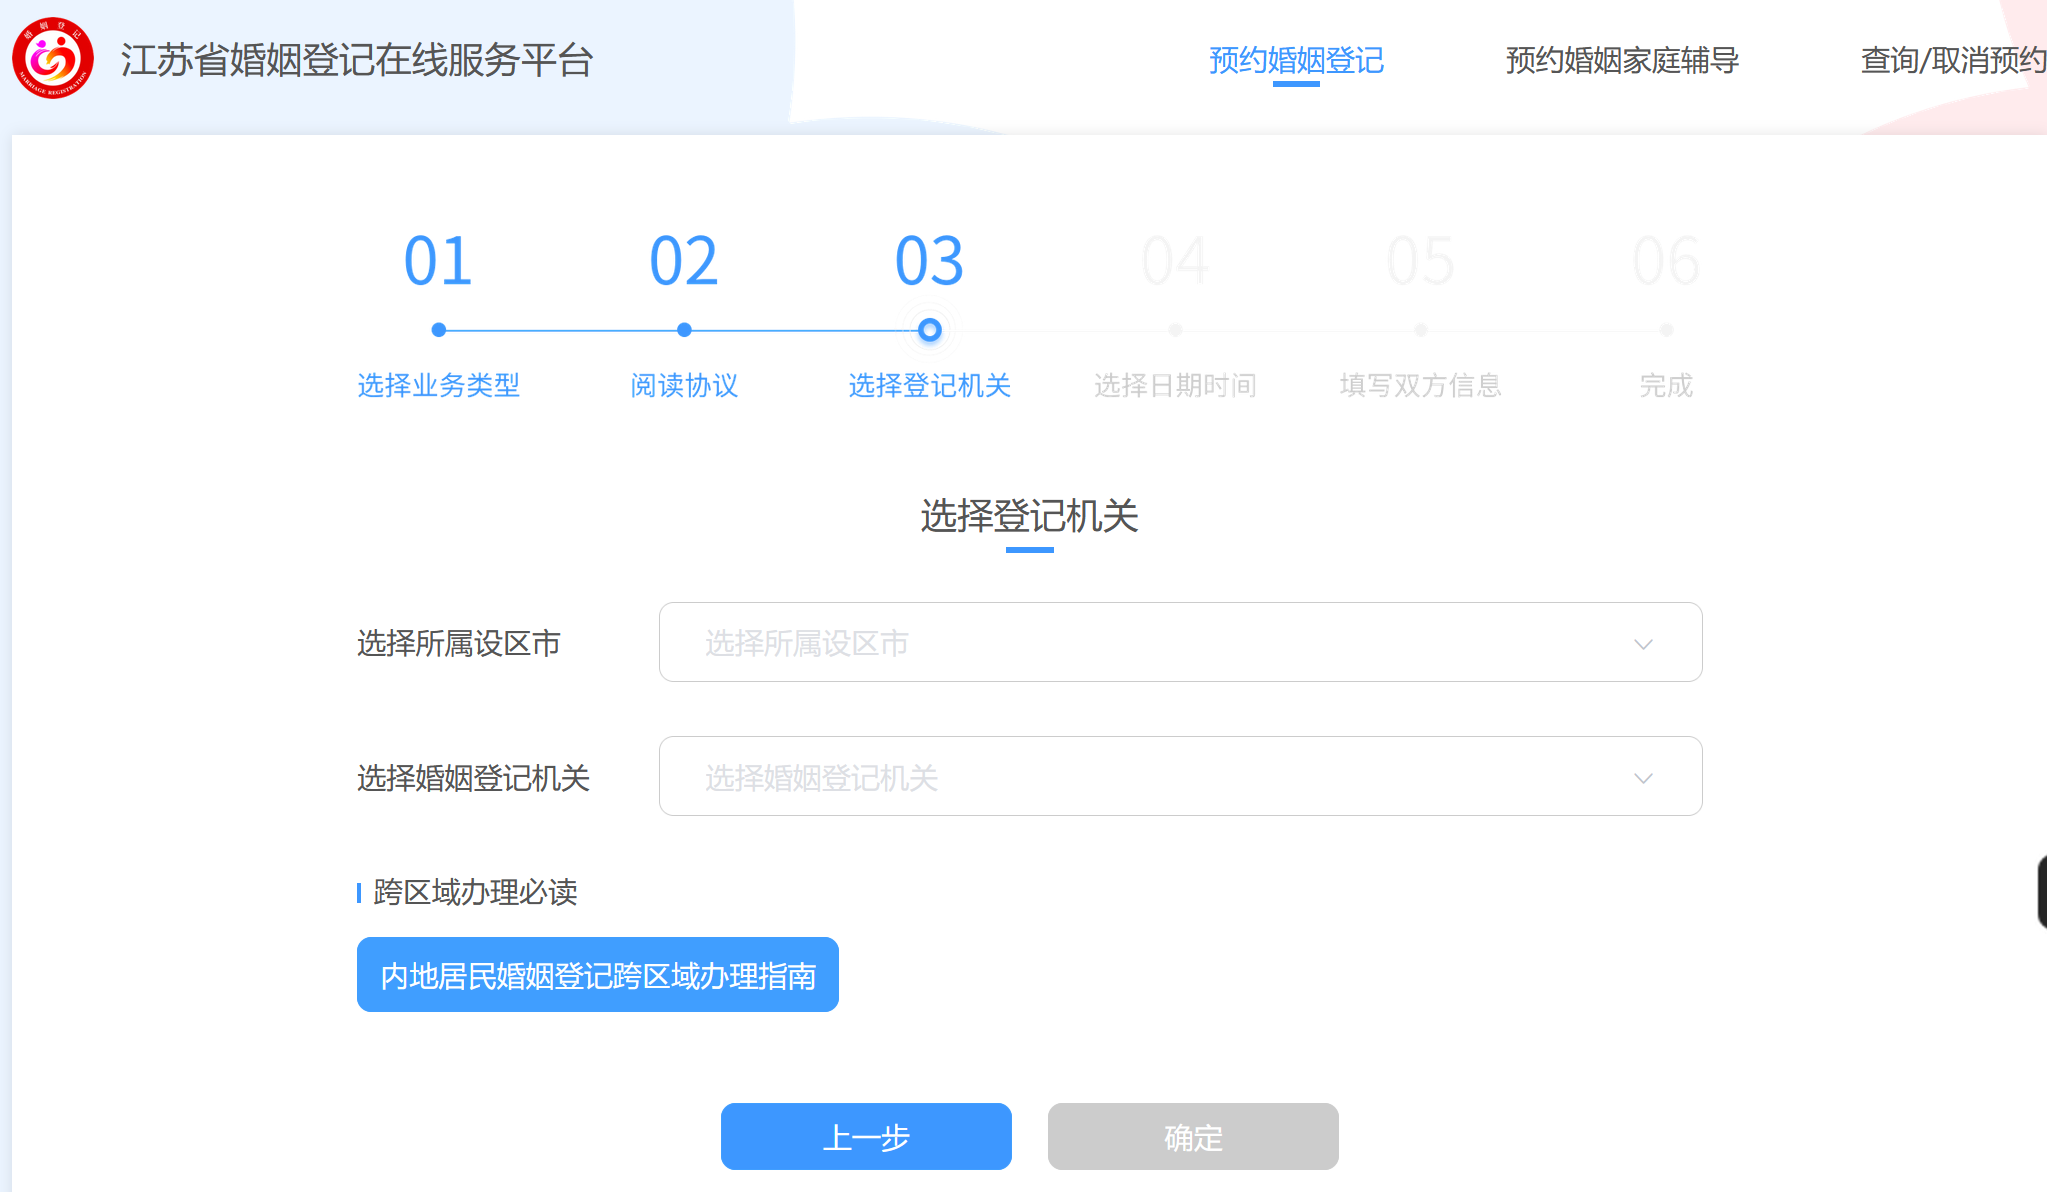Click the active step 03 circle marker
2047x1192 pixels.
pyautogui.click(x=929, y=330)
